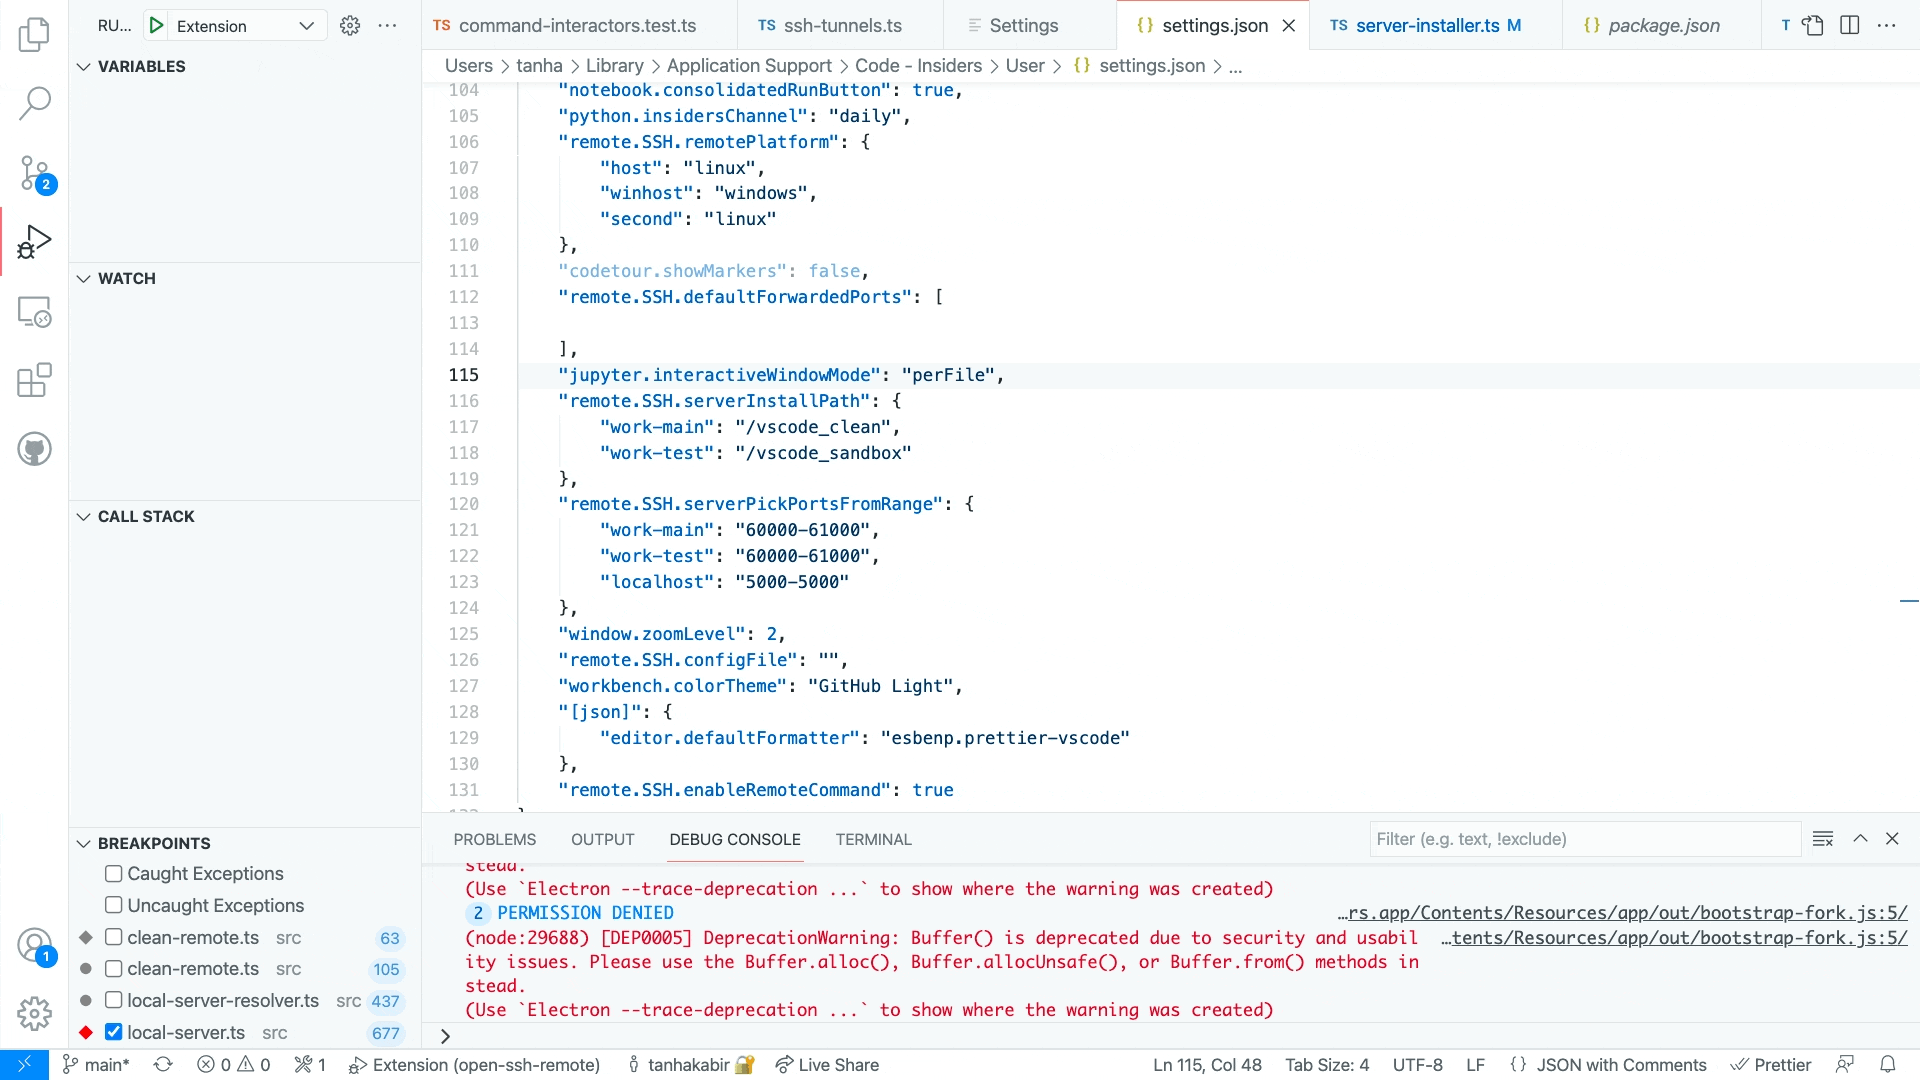Open the Explorer view in activity bar

(34, 35)
